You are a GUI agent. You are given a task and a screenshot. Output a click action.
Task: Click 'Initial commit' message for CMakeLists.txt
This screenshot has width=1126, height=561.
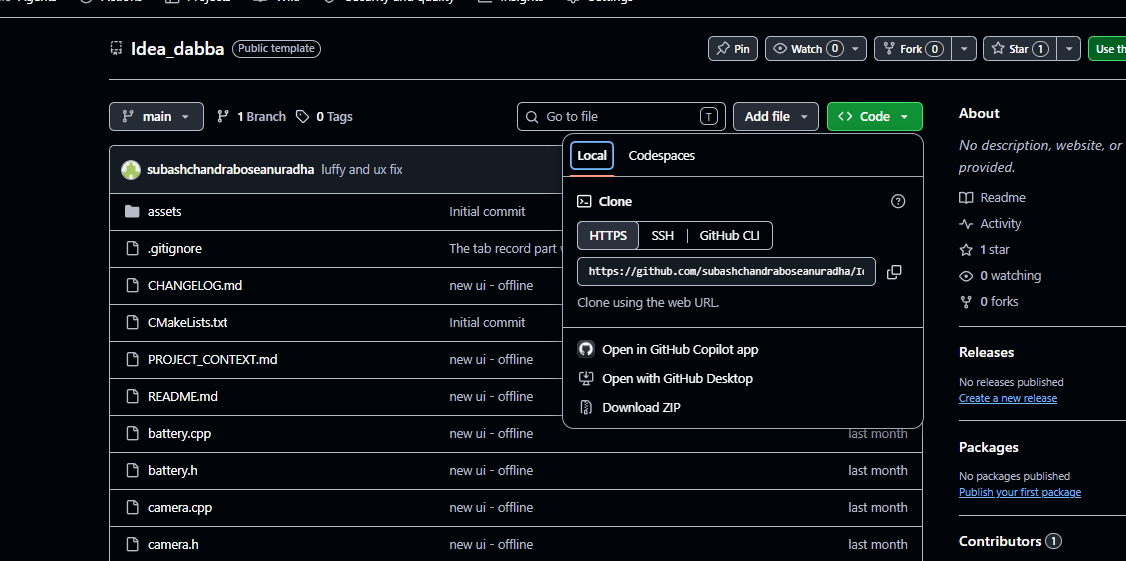487,323
